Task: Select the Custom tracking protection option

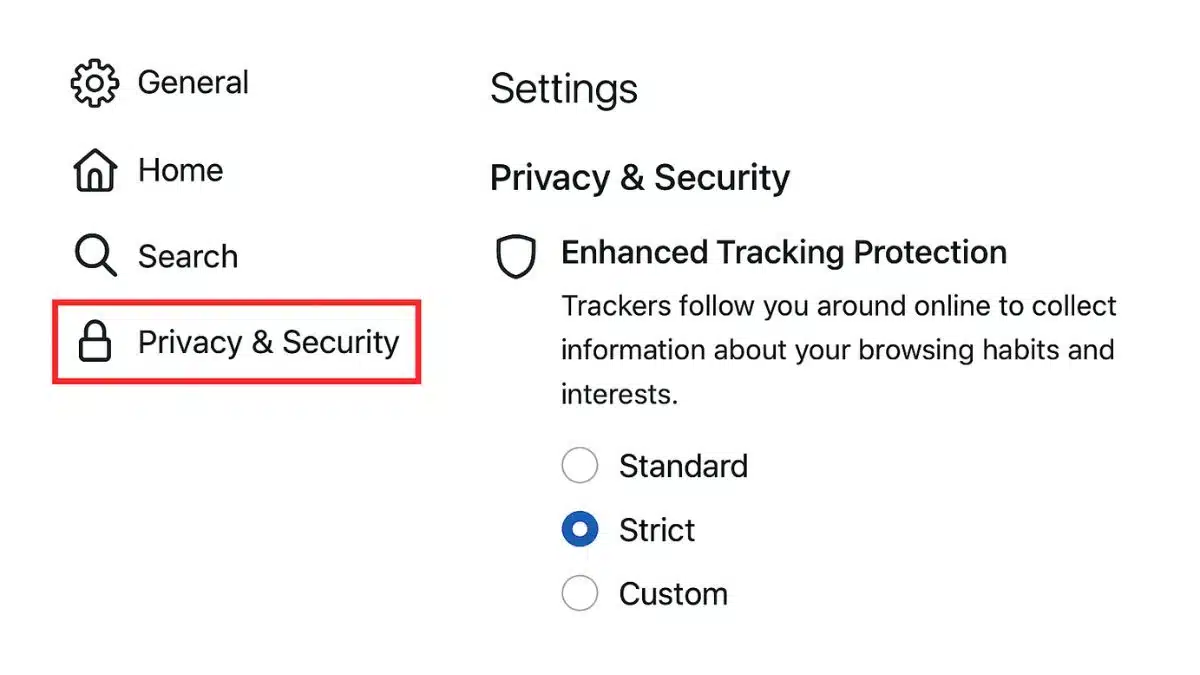Action: coord(580,593)
